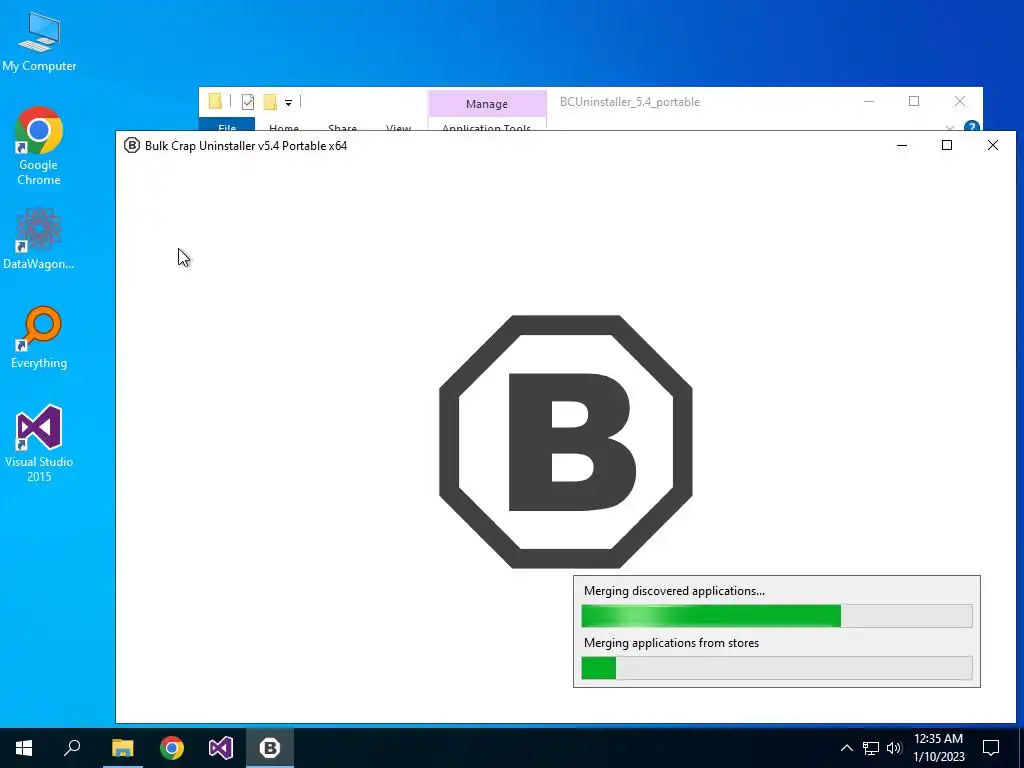The height and width of the screenshot is (768, 1024).
Task: Maximize the Bulk Crap Uninstaller window
Action: pos(947,145)
